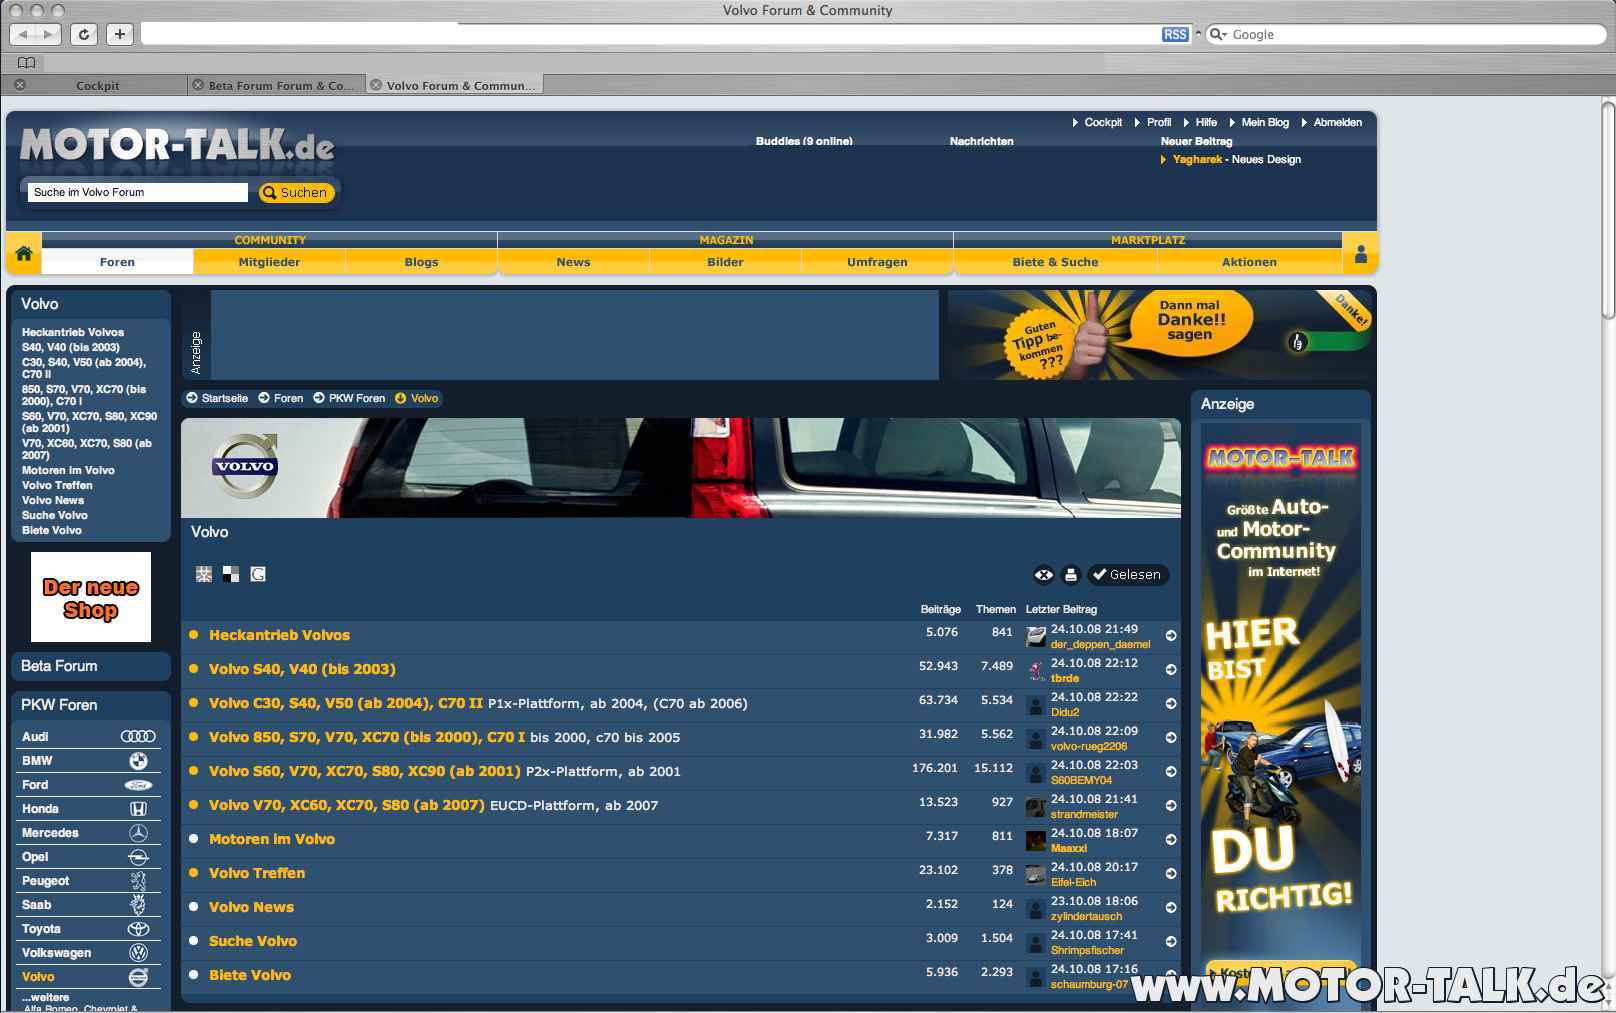Open the Cockpit link in top menu
1616x1013 pixels.
(x=1103, y=122)
